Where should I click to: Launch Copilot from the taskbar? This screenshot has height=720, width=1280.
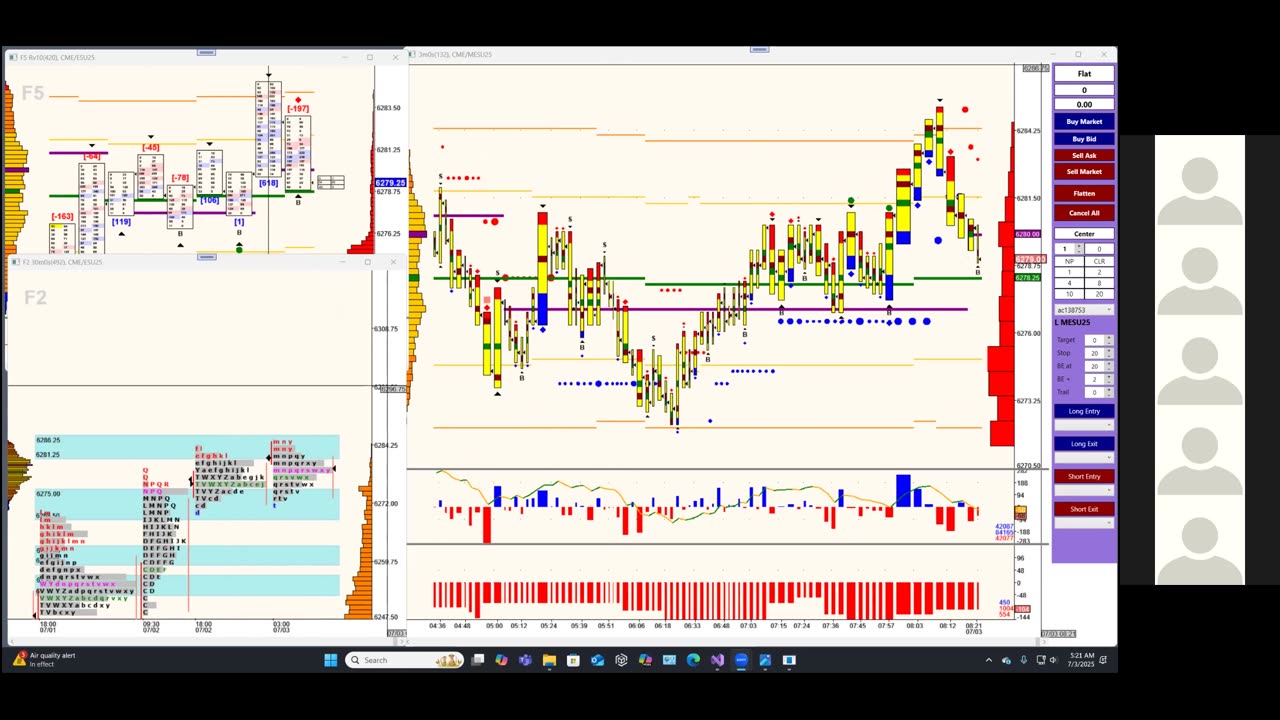pyautogui.click(x=501, y=660)
